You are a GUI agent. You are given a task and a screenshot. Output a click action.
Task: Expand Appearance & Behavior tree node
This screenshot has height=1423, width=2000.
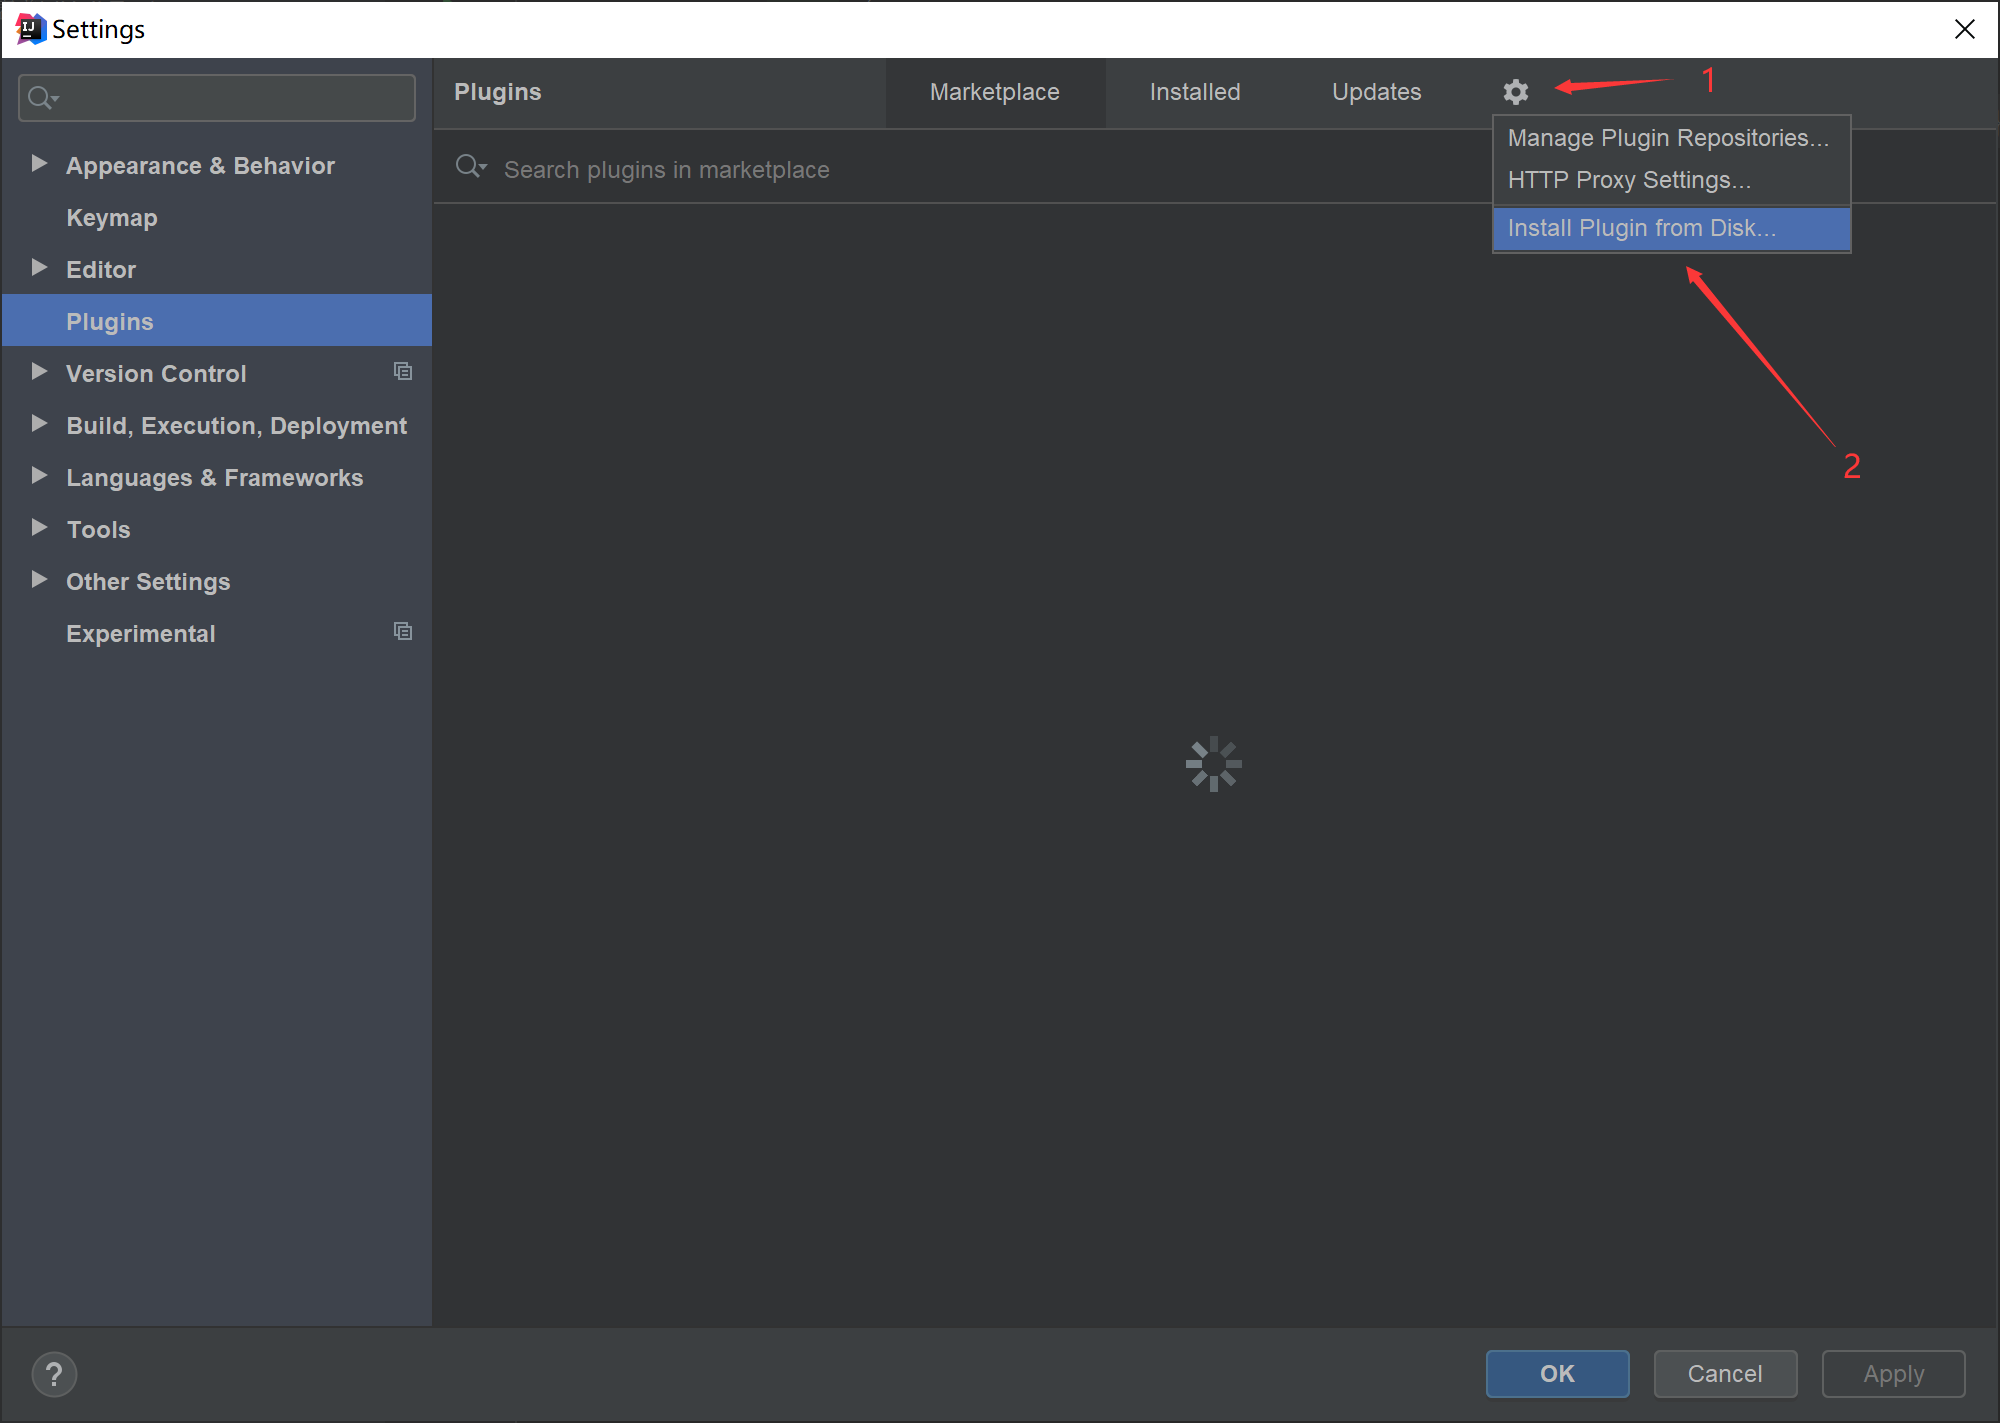coord(39,164)
